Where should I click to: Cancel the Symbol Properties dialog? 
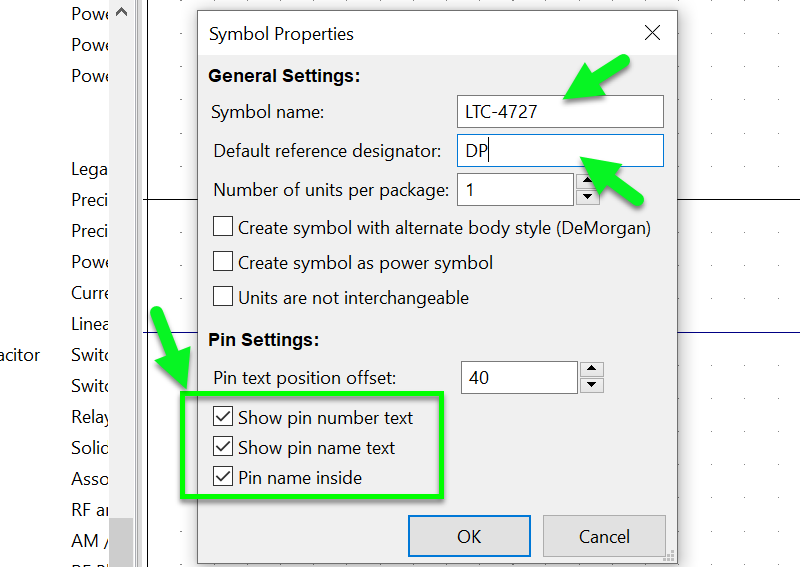[x=604, y=536]
